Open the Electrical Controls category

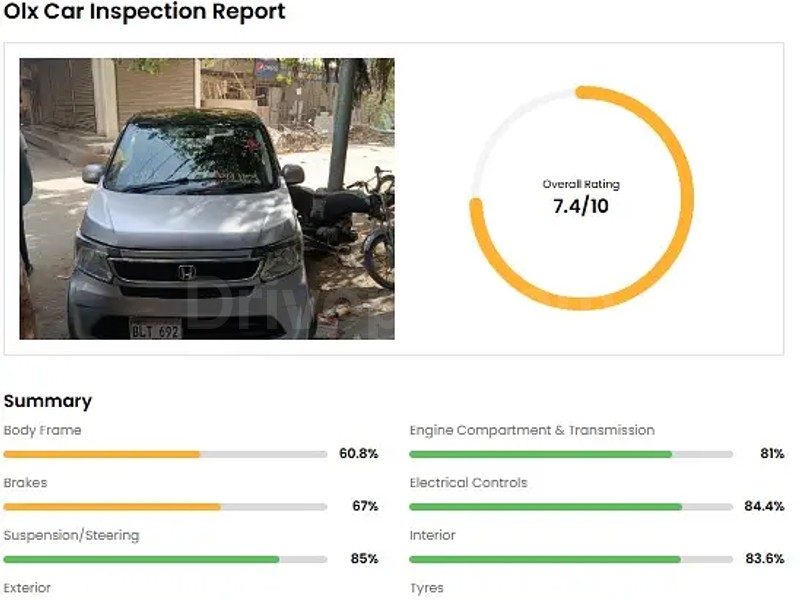468,482
